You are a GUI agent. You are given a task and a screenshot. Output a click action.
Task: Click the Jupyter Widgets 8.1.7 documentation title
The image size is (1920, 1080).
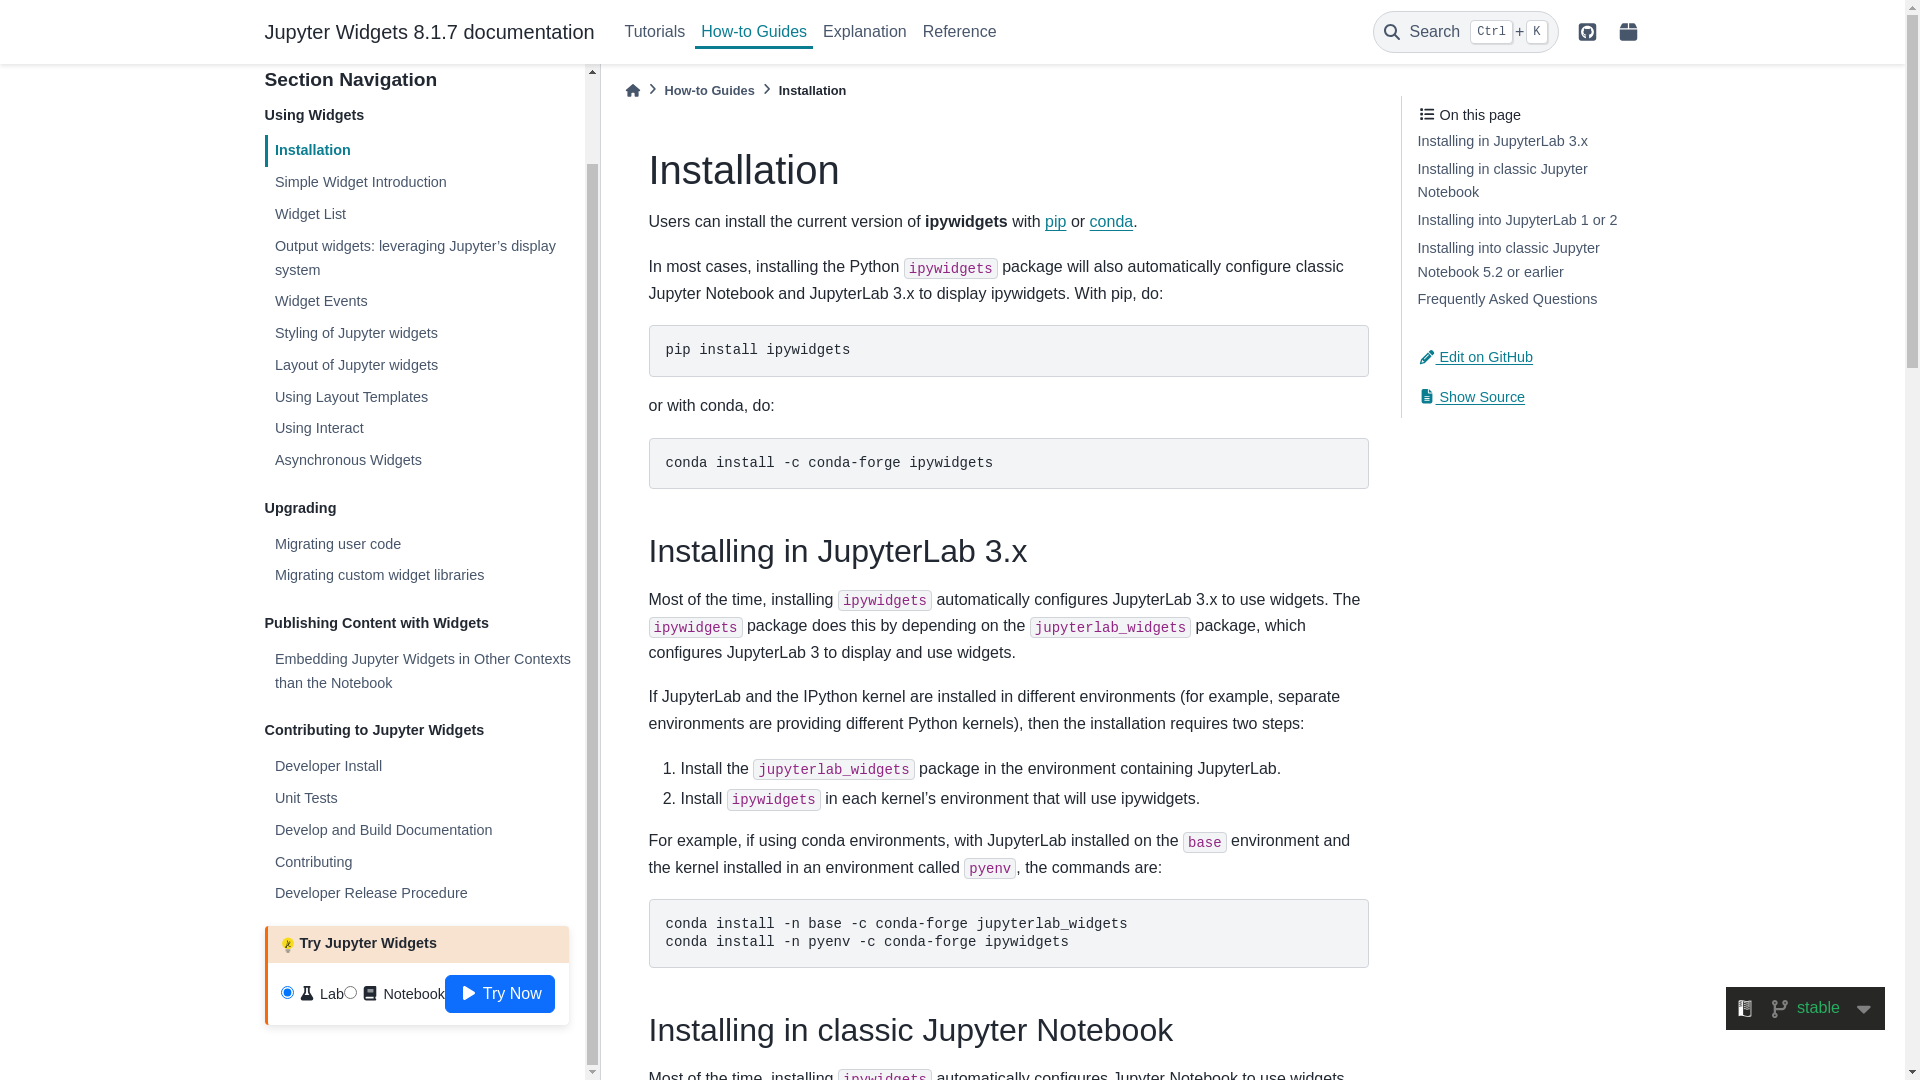pos(429,32)
